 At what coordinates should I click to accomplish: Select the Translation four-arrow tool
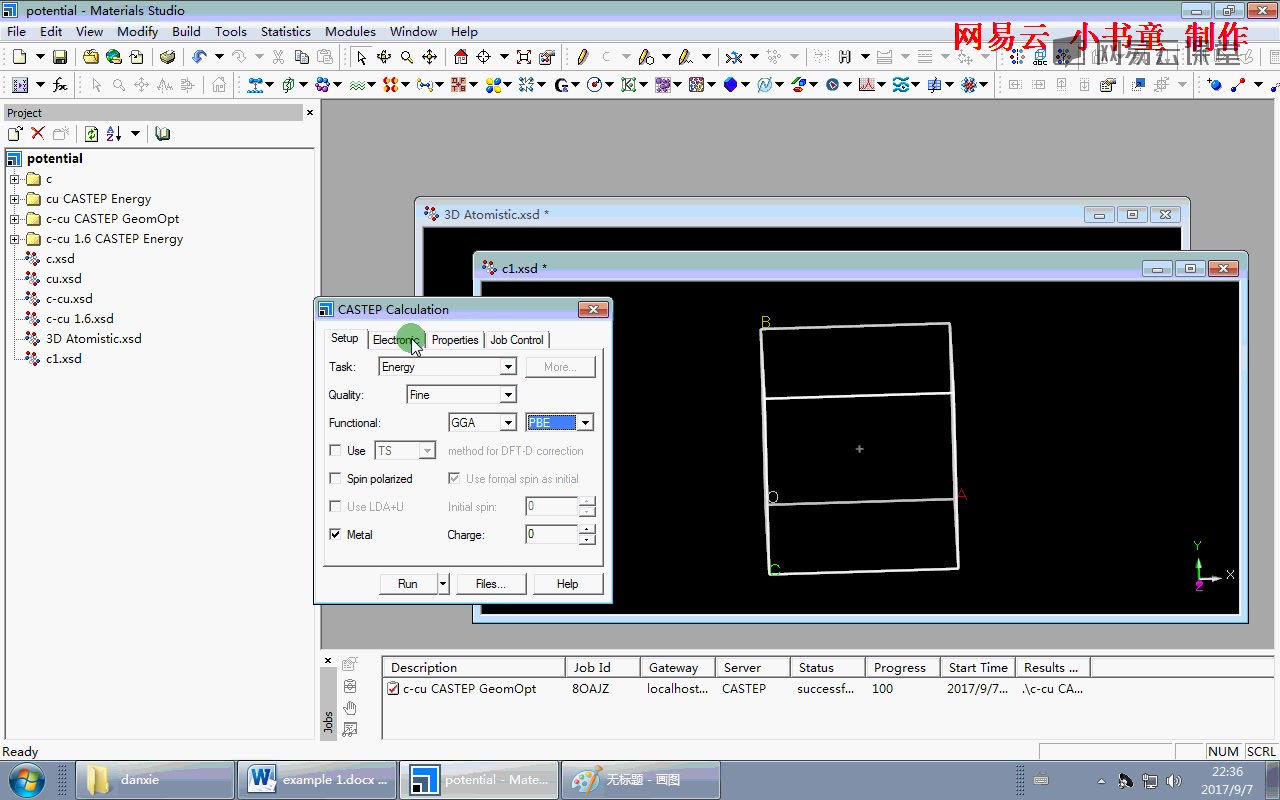(430, 57)
